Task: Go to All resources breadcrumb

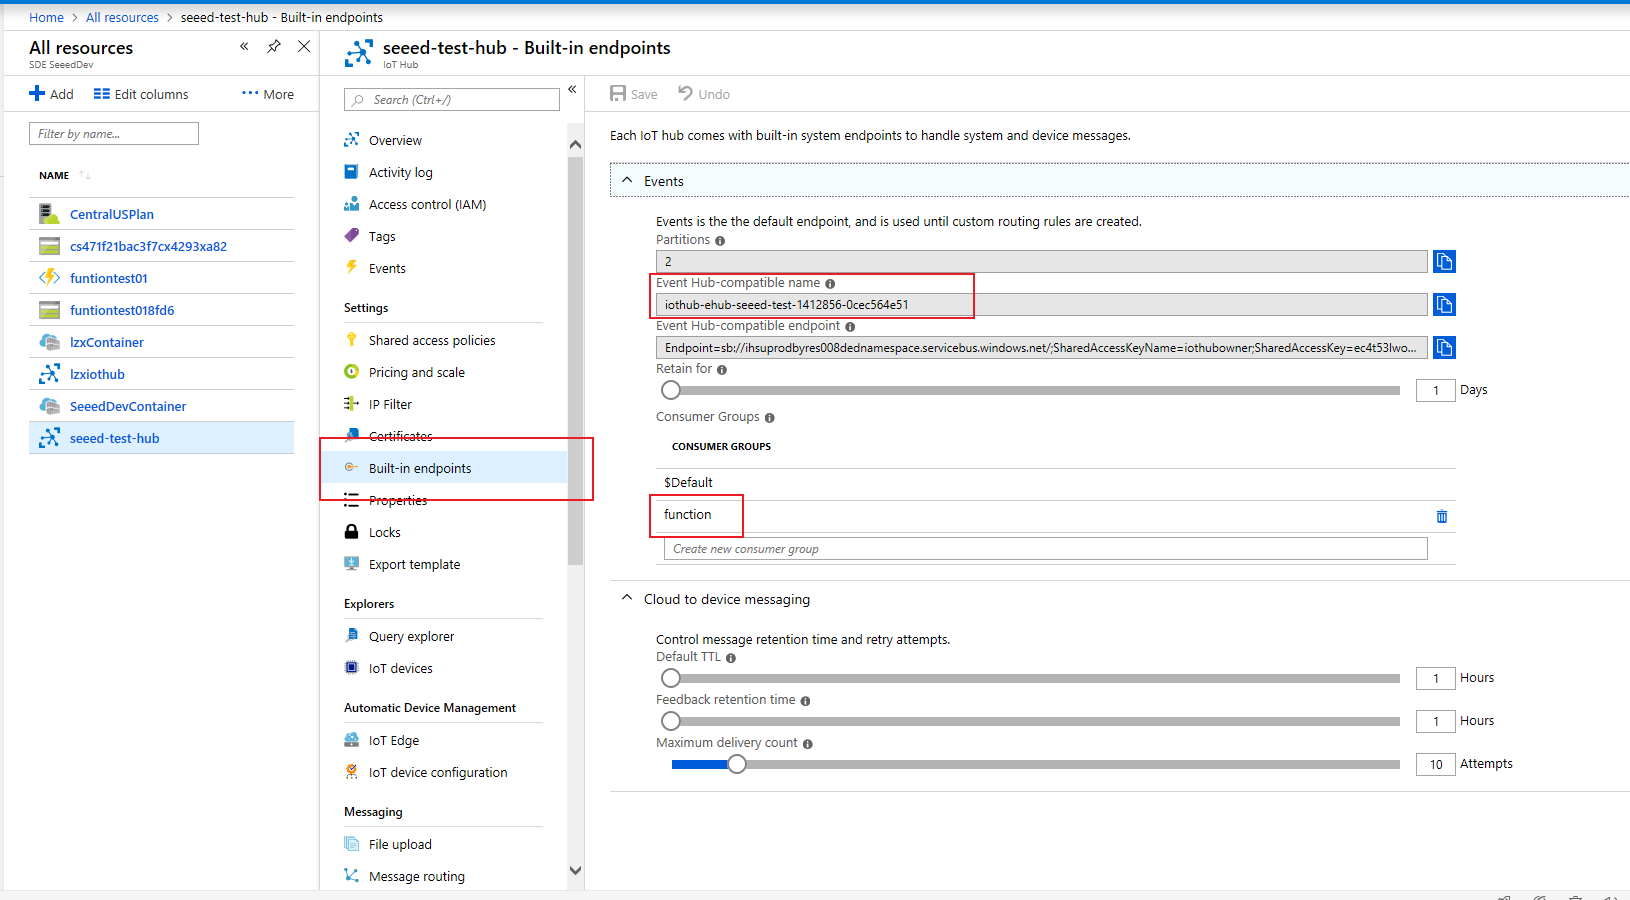Action: coord(122,17)
